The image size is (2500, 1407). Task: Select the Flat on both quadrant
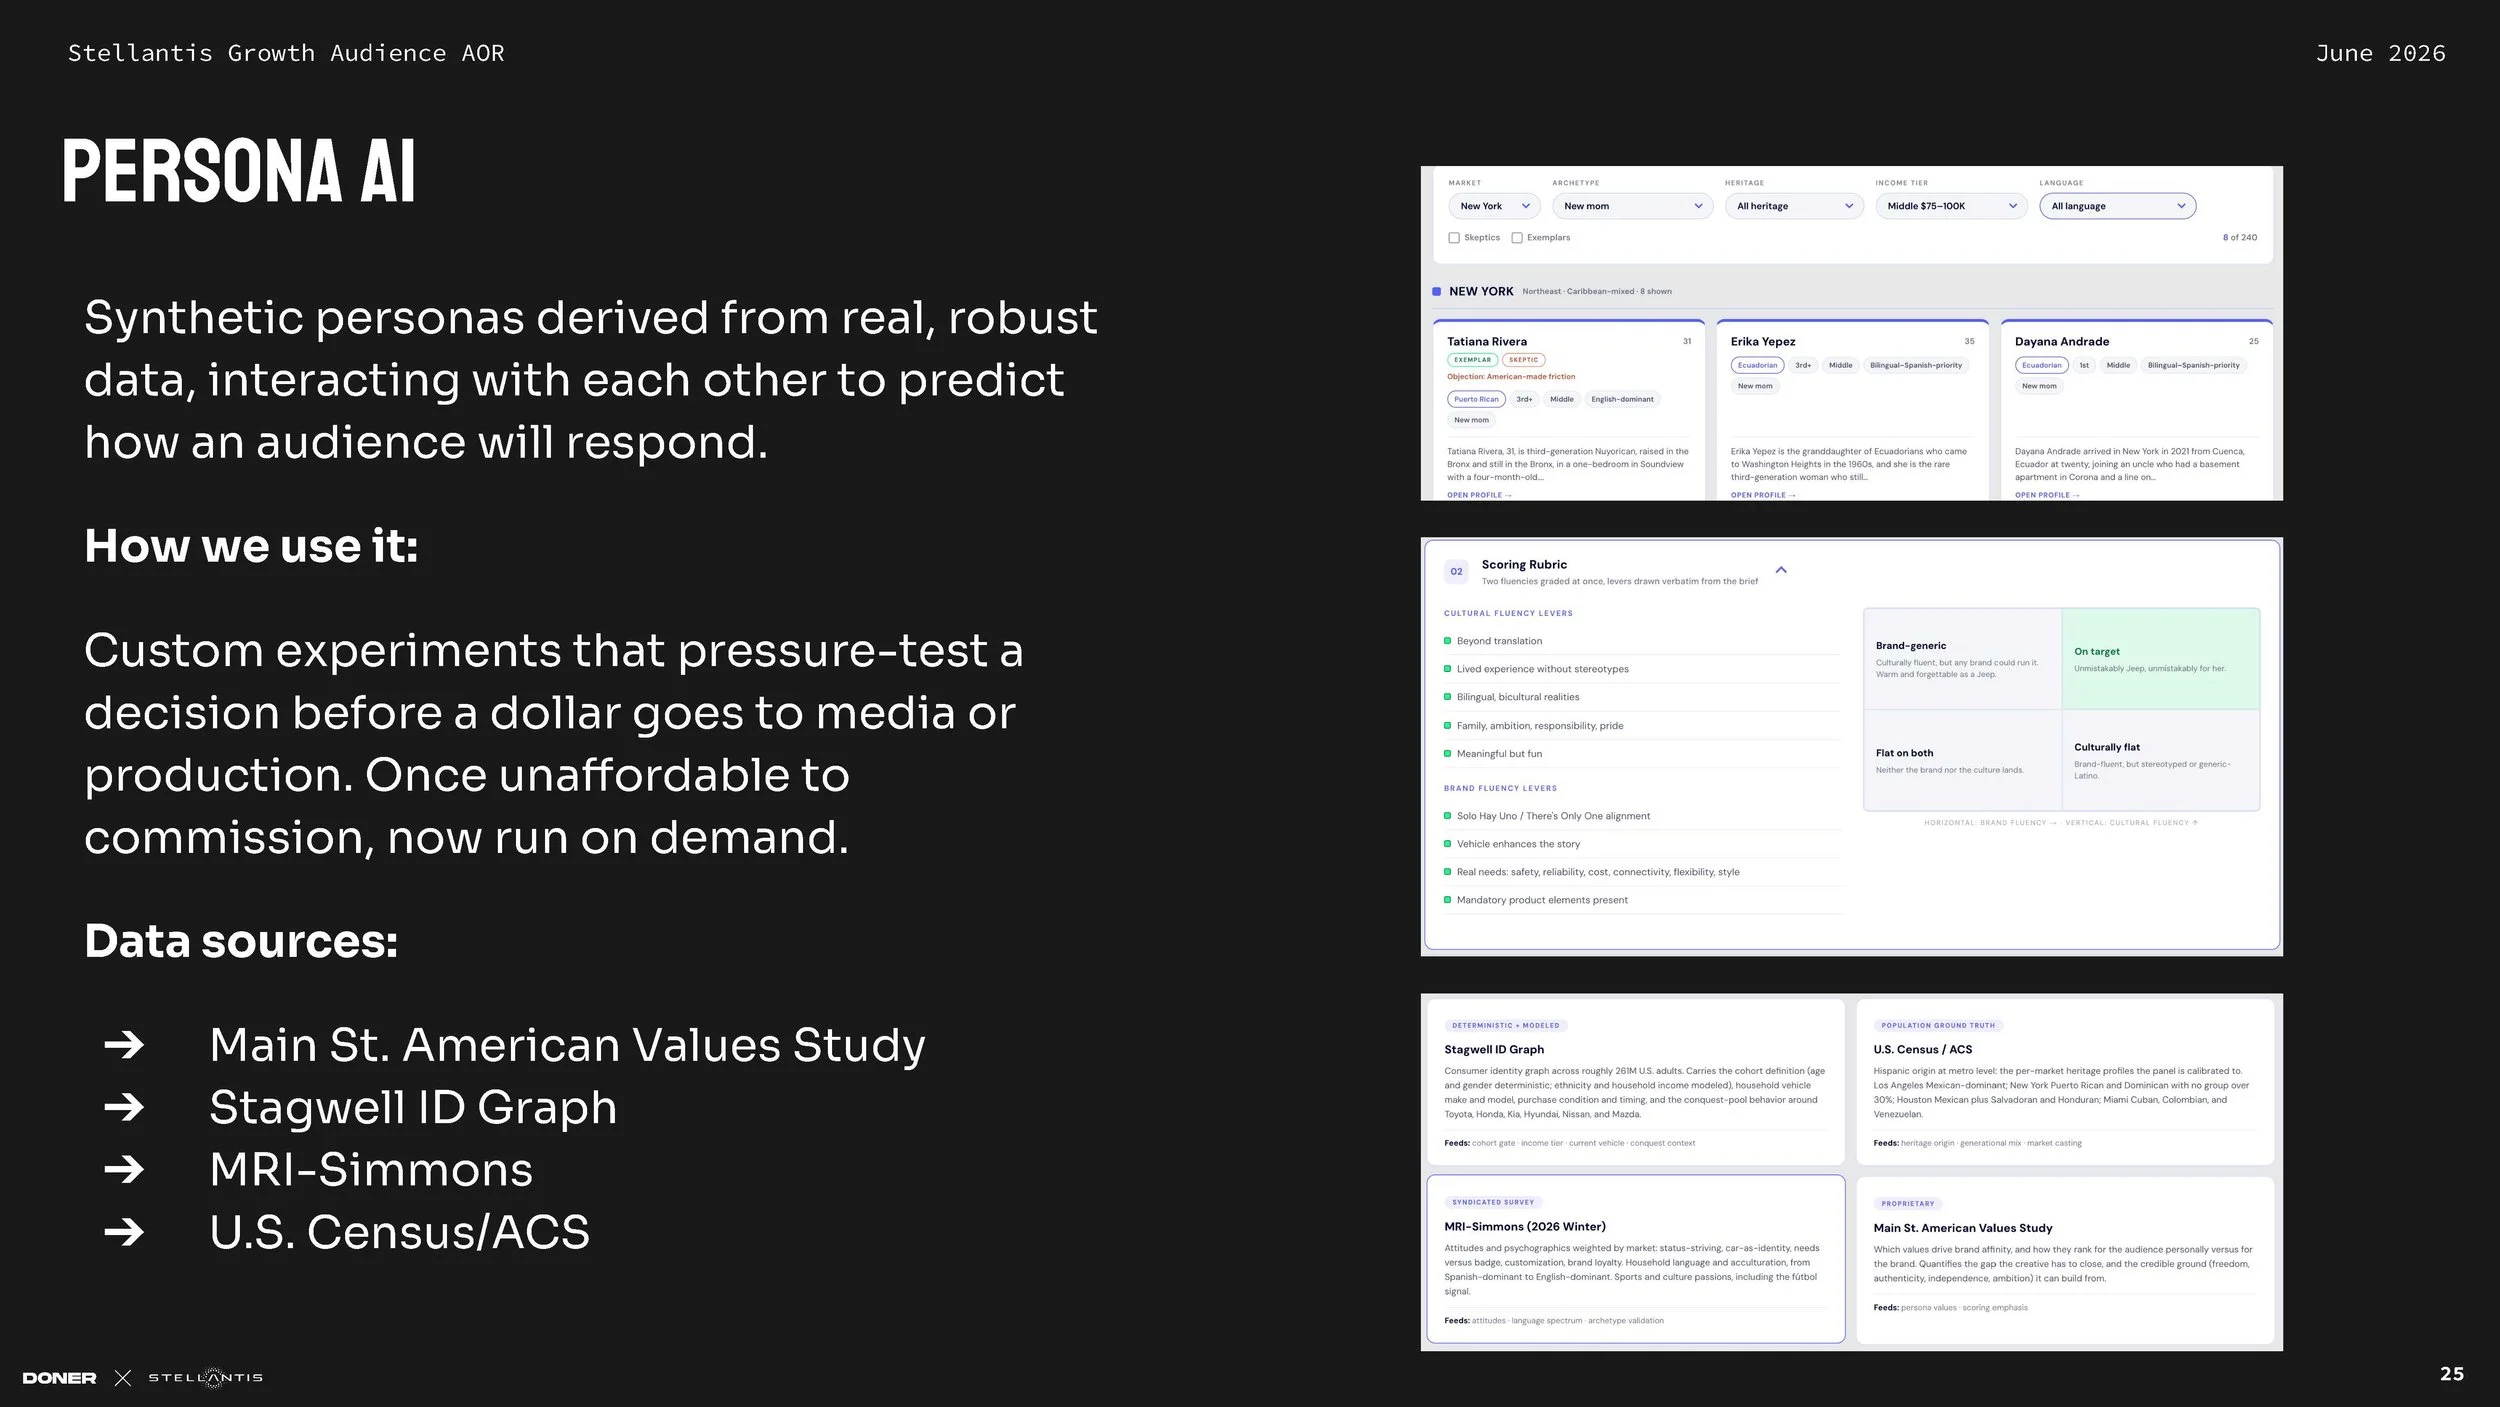(1962, 760)
